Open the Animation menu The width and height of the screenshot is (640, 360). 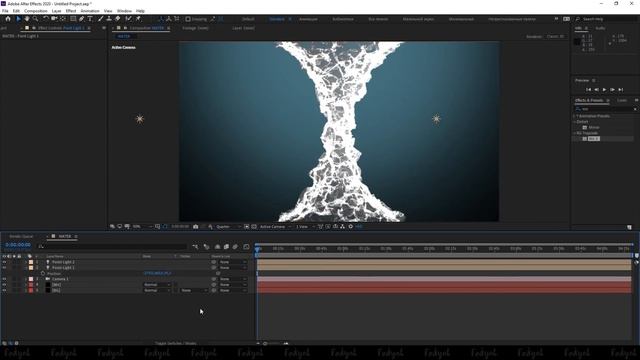tap(90, 11)
